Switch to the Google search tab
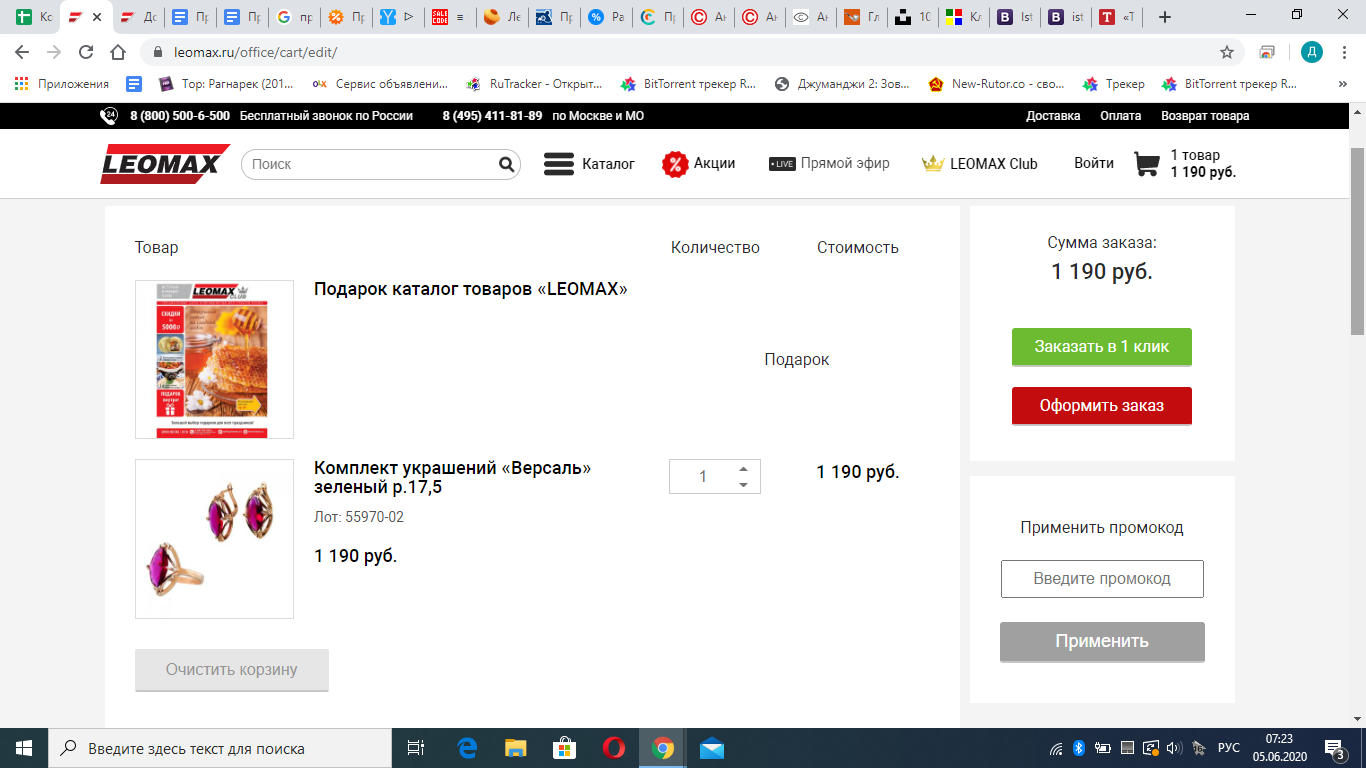The image size is (1366, 768). 295,17
